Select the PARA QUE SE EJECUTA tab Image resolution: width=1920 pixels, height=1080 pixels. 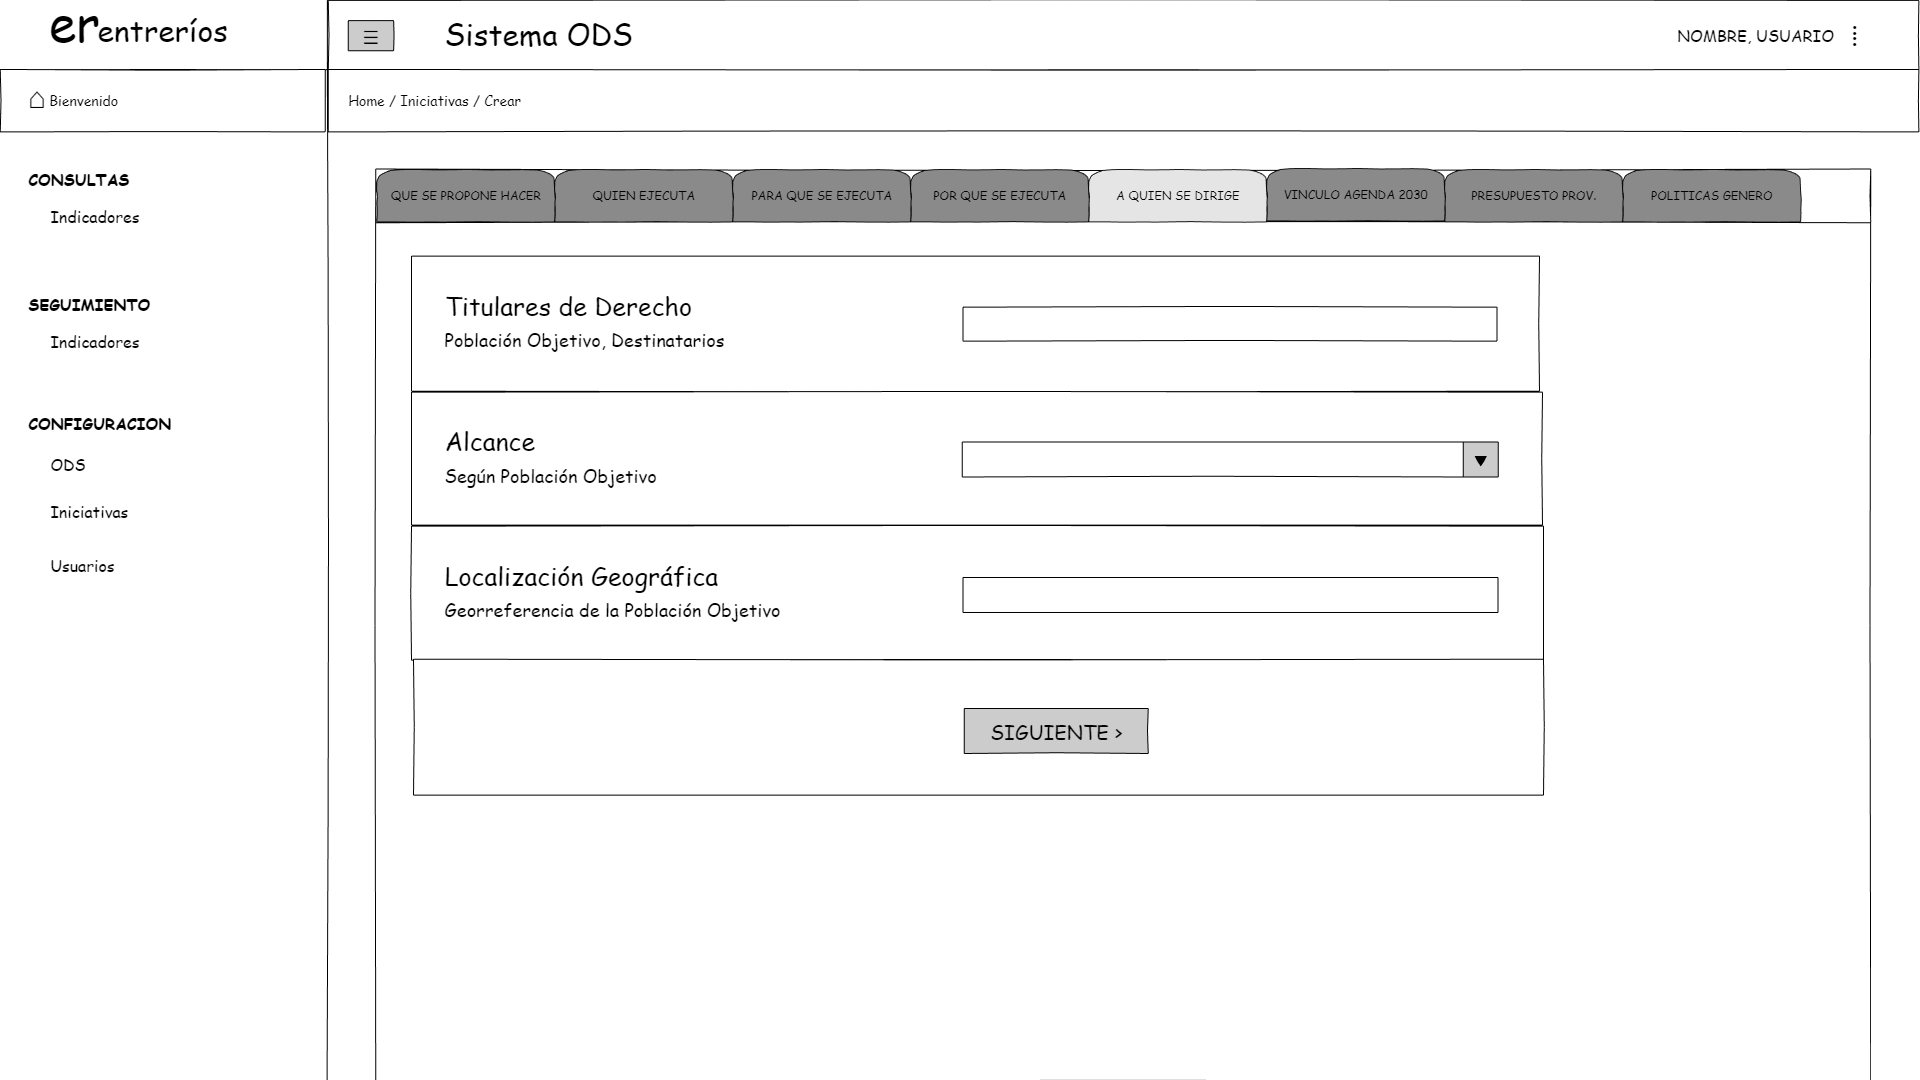[x=821, y=196]
